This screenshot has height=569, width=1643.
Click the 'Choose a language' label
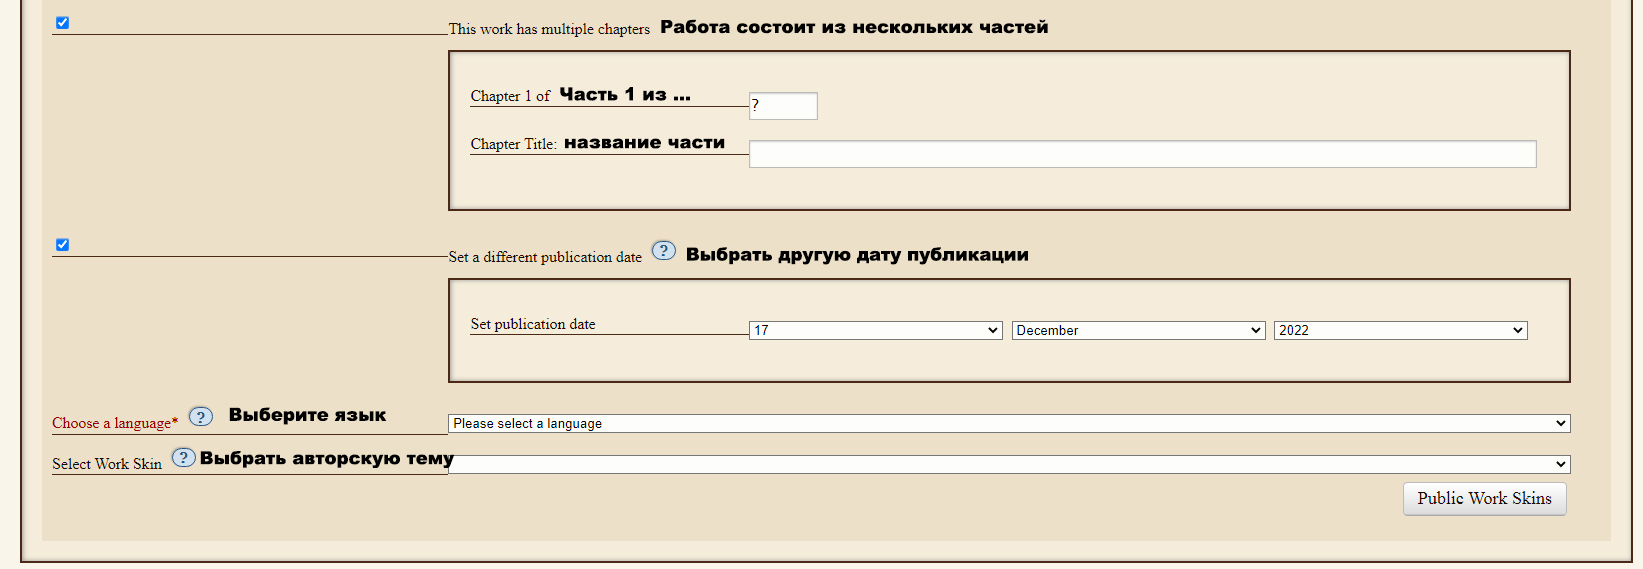[112, 423]
